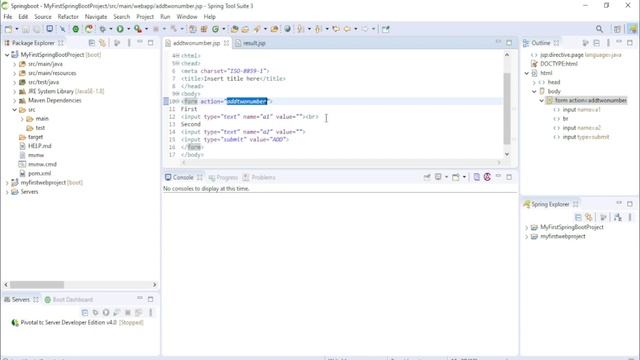The height and width of the screenshot is (360, 640).
Task: Select the target folder
Action: click(35, 137)
